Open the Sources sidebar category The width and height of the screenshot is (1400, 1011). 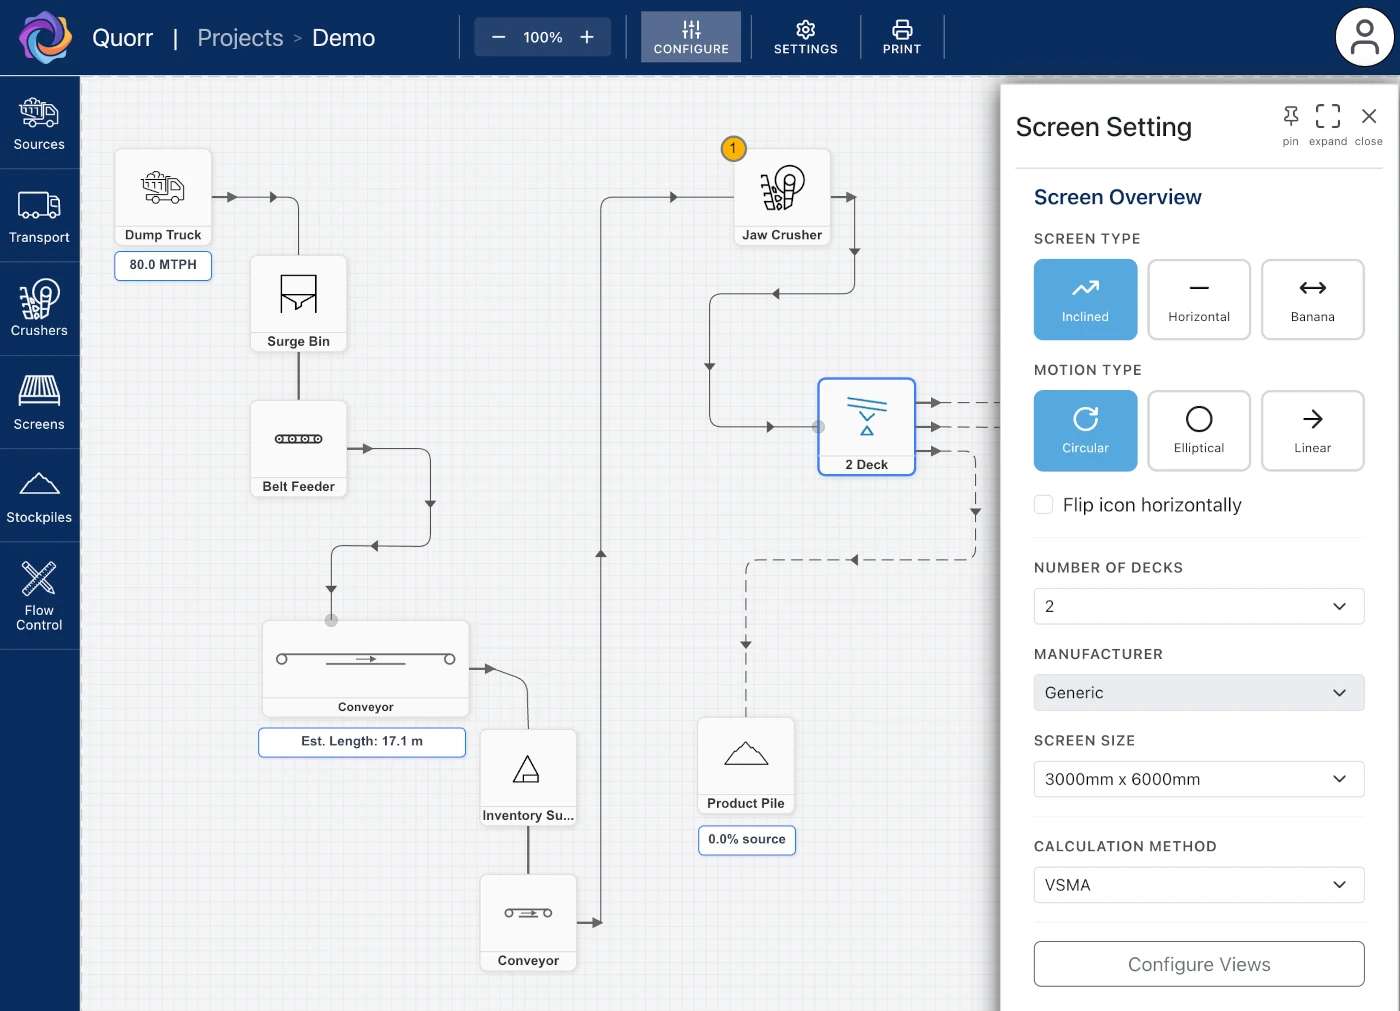tap(39, 123)
